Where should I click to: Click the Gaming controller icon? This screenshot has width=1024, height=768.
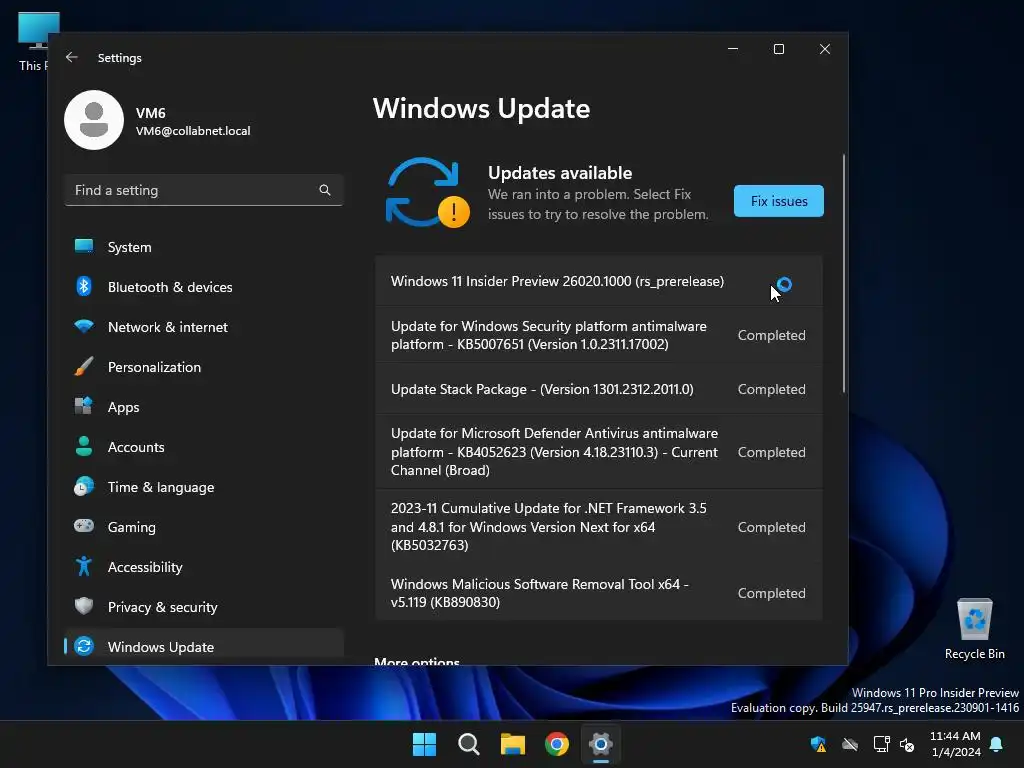coord(84,526)
